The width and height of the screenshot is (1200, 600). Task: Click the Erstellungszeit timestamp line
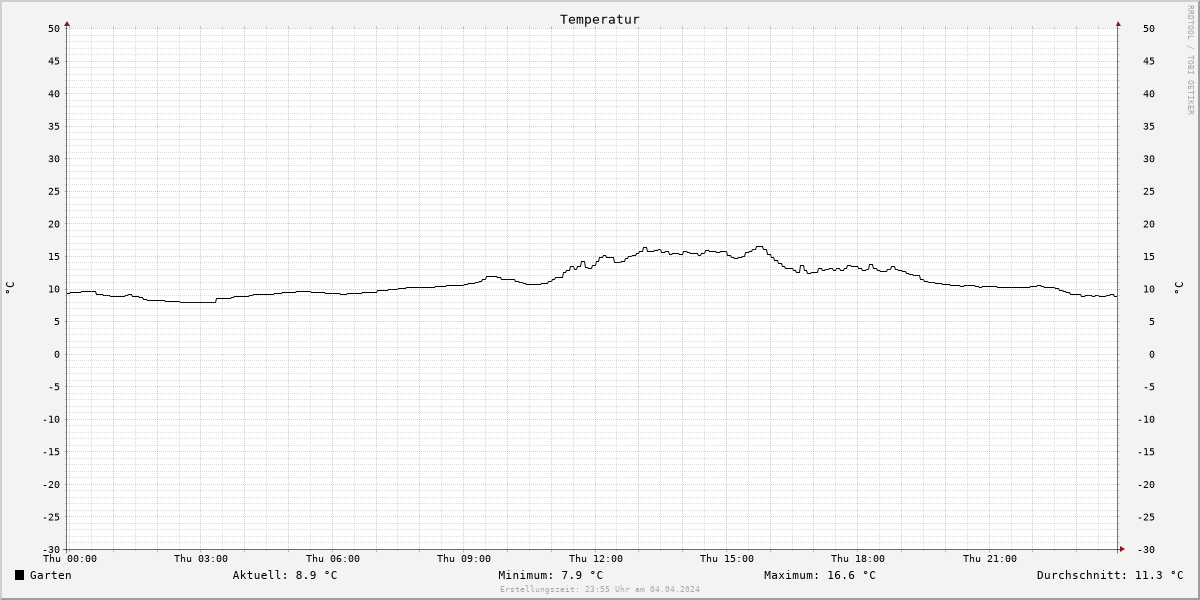pyautogui.click(x=600, y=589)
